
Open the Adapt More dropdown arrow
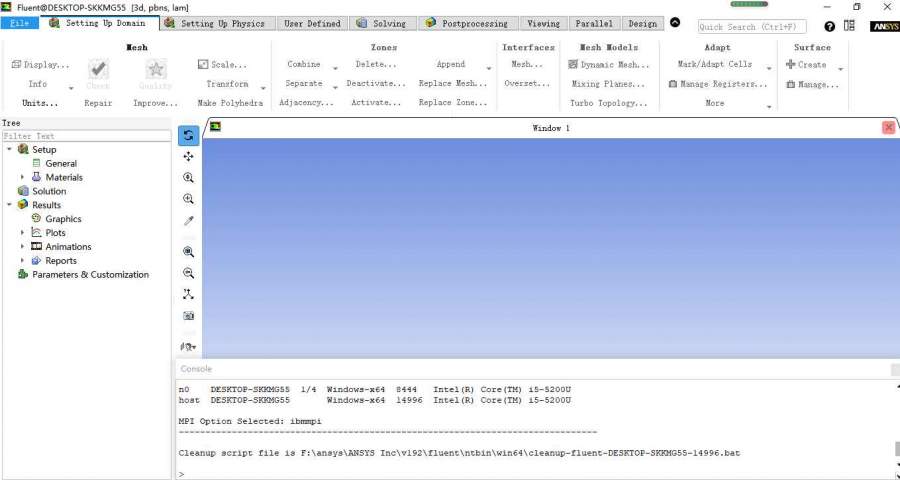(x=769, y=107)
